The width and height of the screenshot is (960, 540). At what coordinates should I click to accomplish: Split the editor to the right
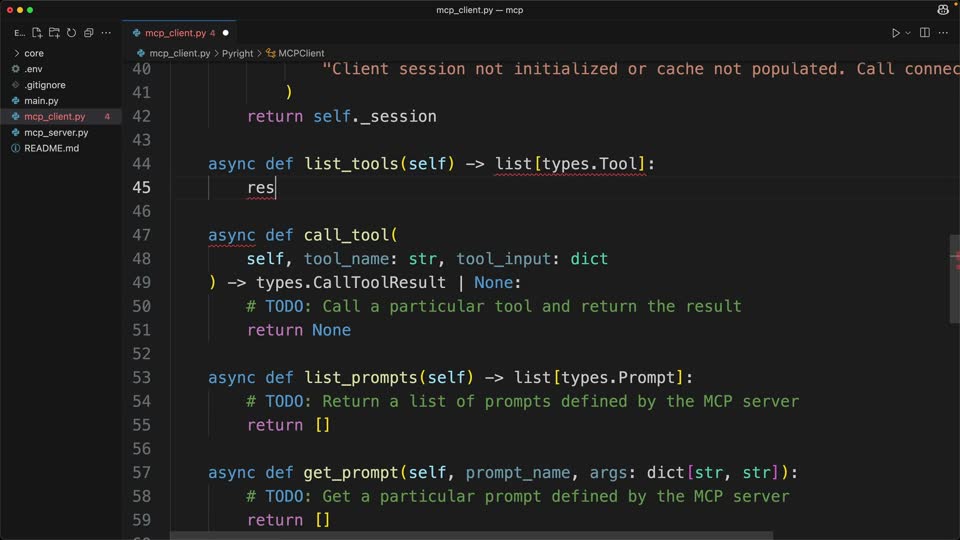point(924,32)
